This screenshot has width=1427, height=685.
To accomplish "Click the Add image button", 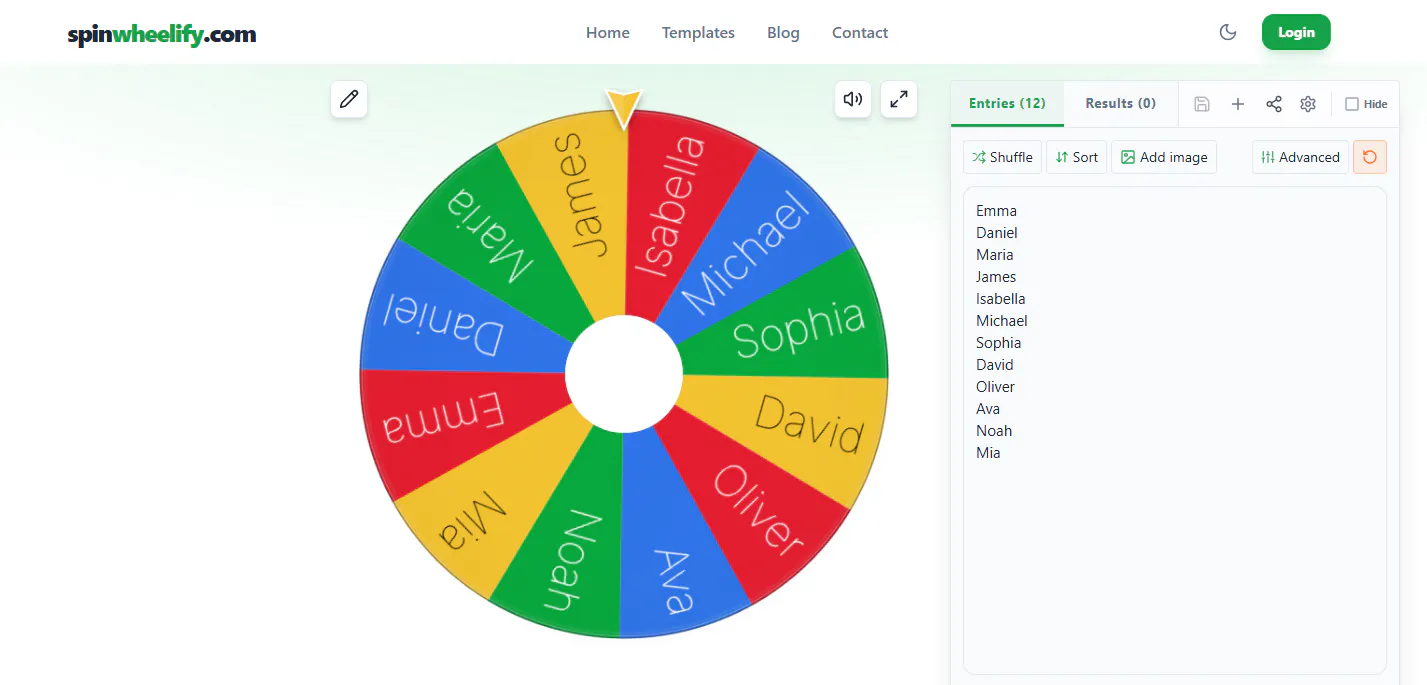I will (x=1164, y=157).
